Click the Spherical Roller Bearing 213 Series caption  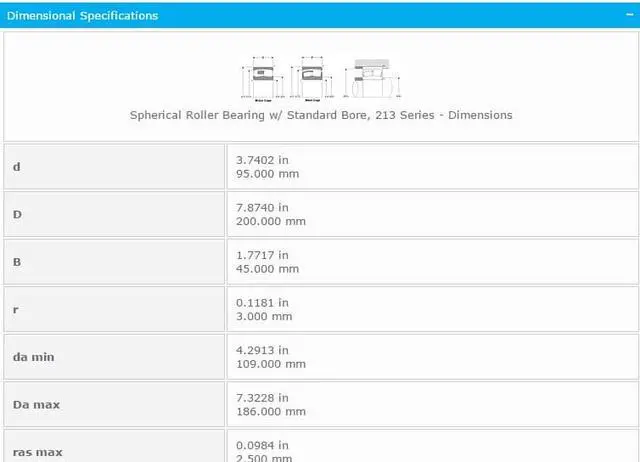pos(321,115)
